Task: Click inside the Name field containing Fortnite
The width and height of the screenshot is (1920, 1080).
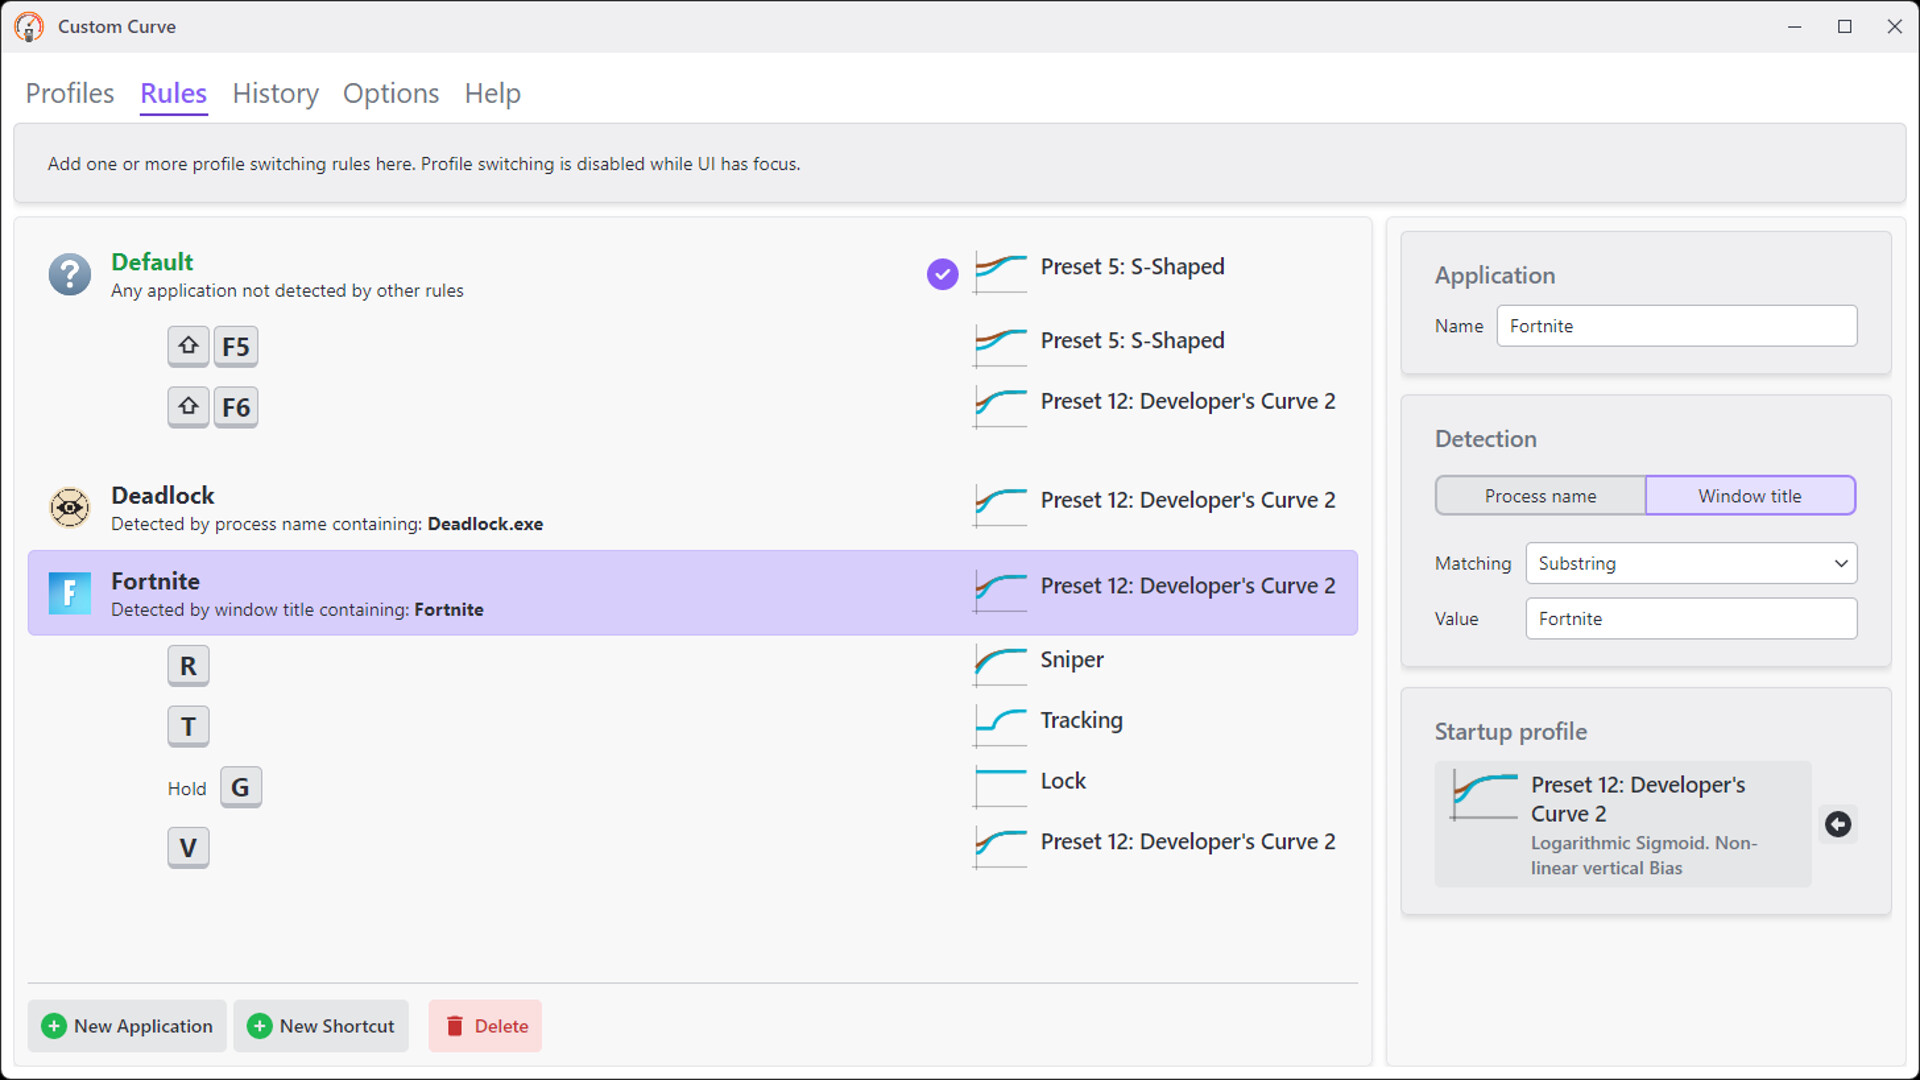Action: tap(1676, 325)
